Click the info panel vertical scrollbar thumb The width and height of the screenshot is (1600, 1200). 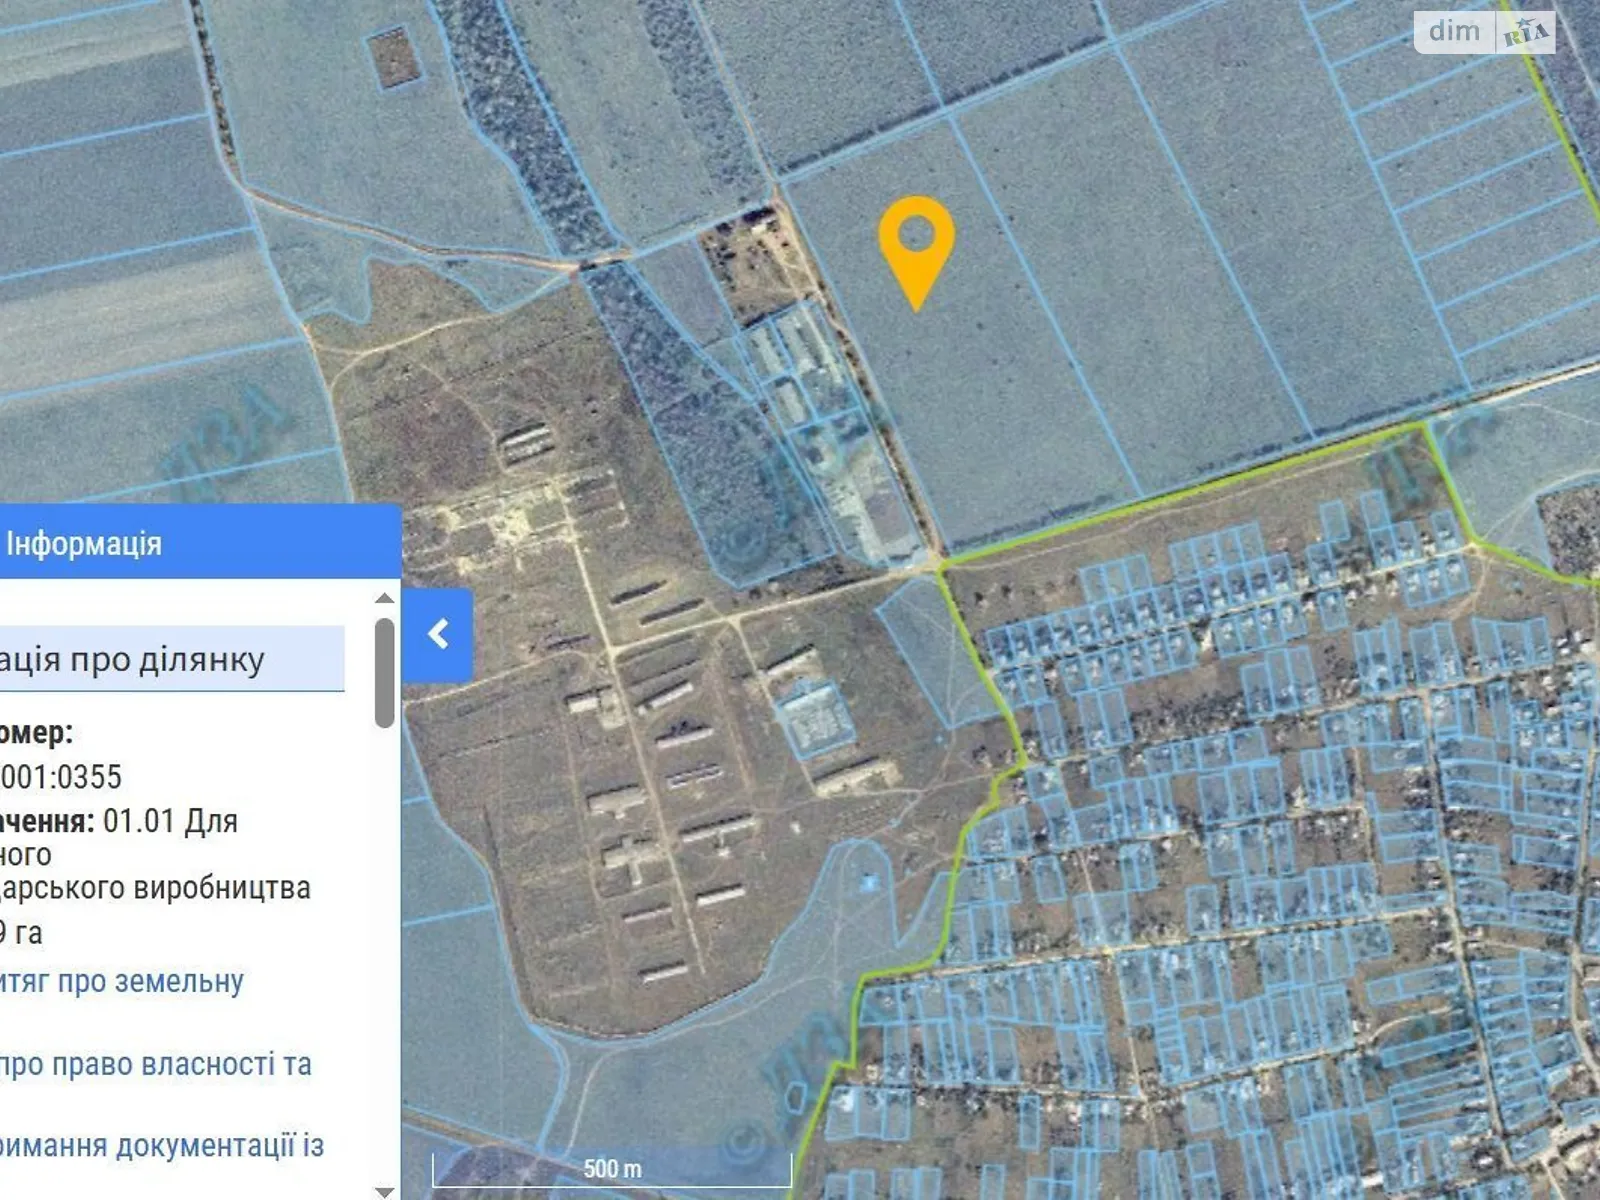[x=385, y=672]
